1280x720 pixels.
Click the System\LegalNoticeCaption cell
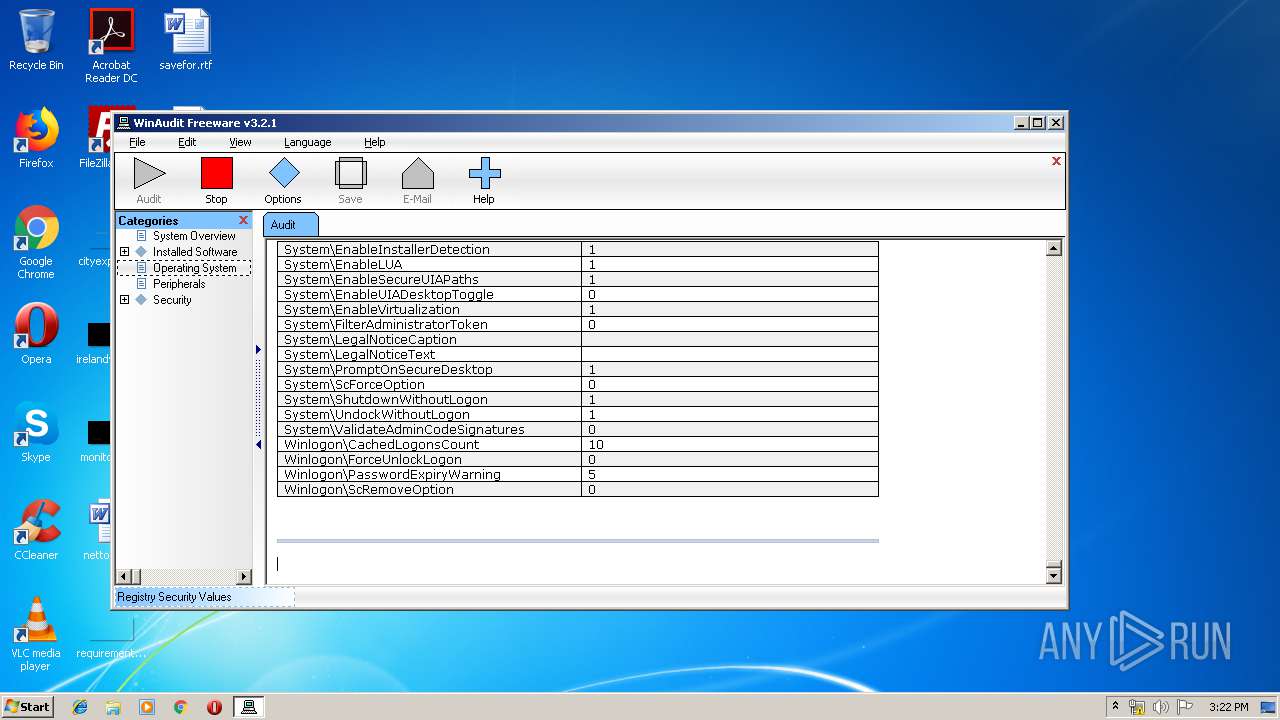pyautogui.click(x=430, y=339)
